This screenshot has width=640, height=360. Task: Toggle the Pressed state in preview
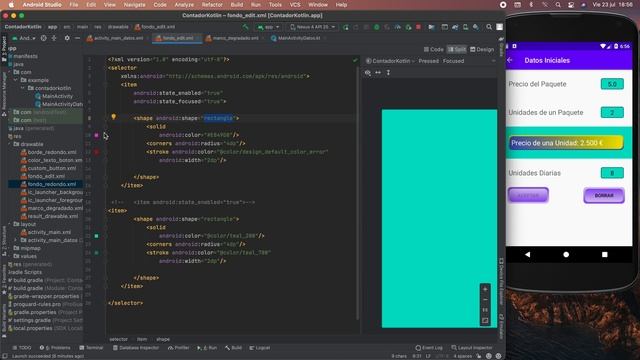click(428, 61)
